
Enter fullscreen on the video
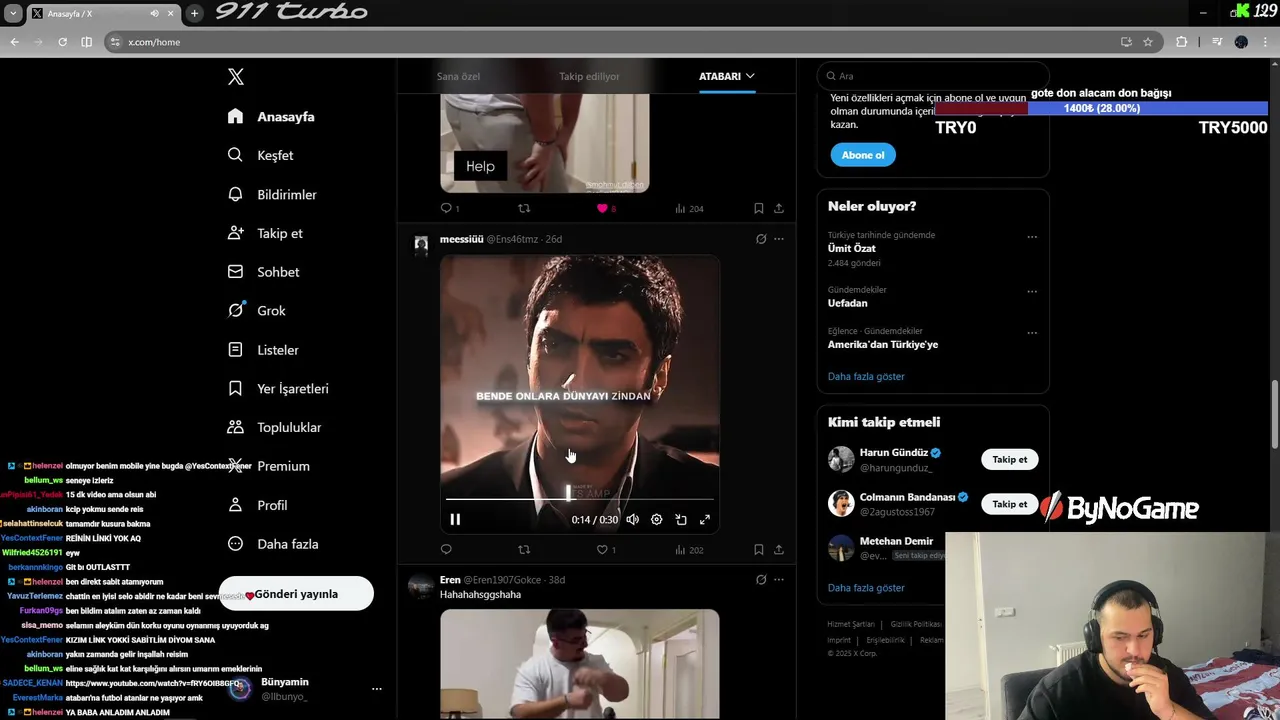[705, 519]
